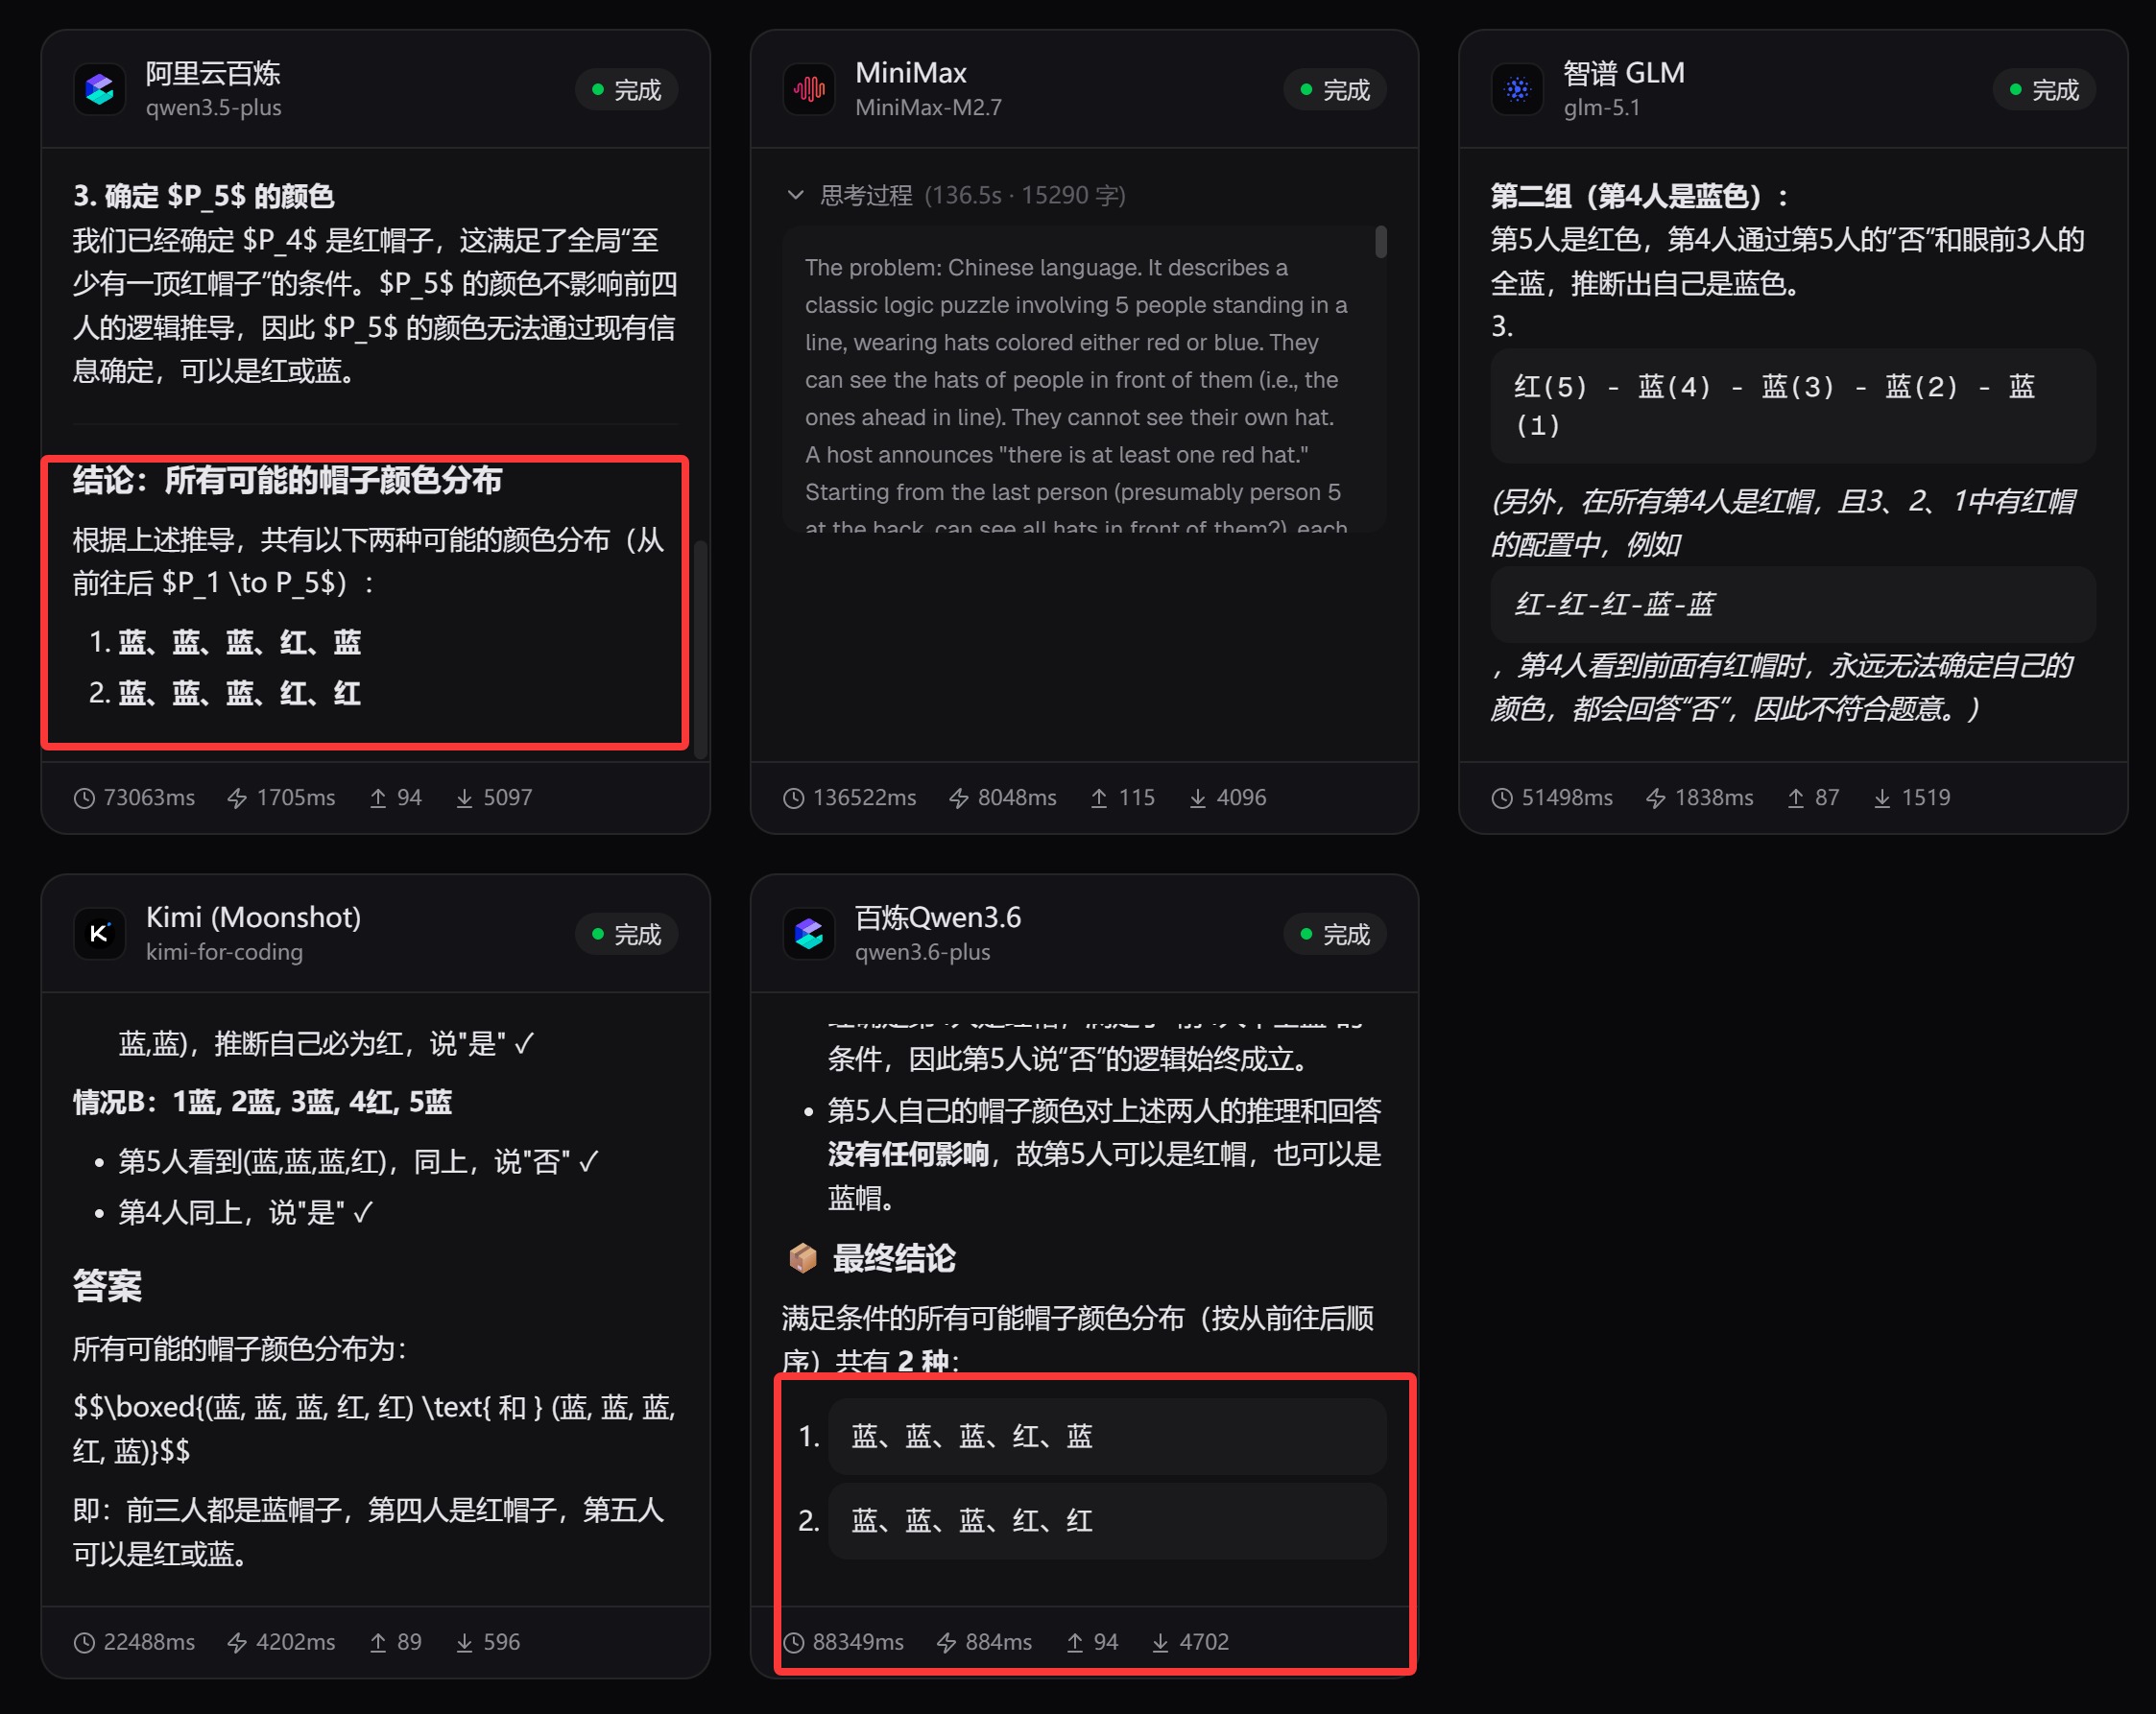Click lightning icon beside 884ms
Viewport: 2156px width, 1714px height.
(946, 1642)
